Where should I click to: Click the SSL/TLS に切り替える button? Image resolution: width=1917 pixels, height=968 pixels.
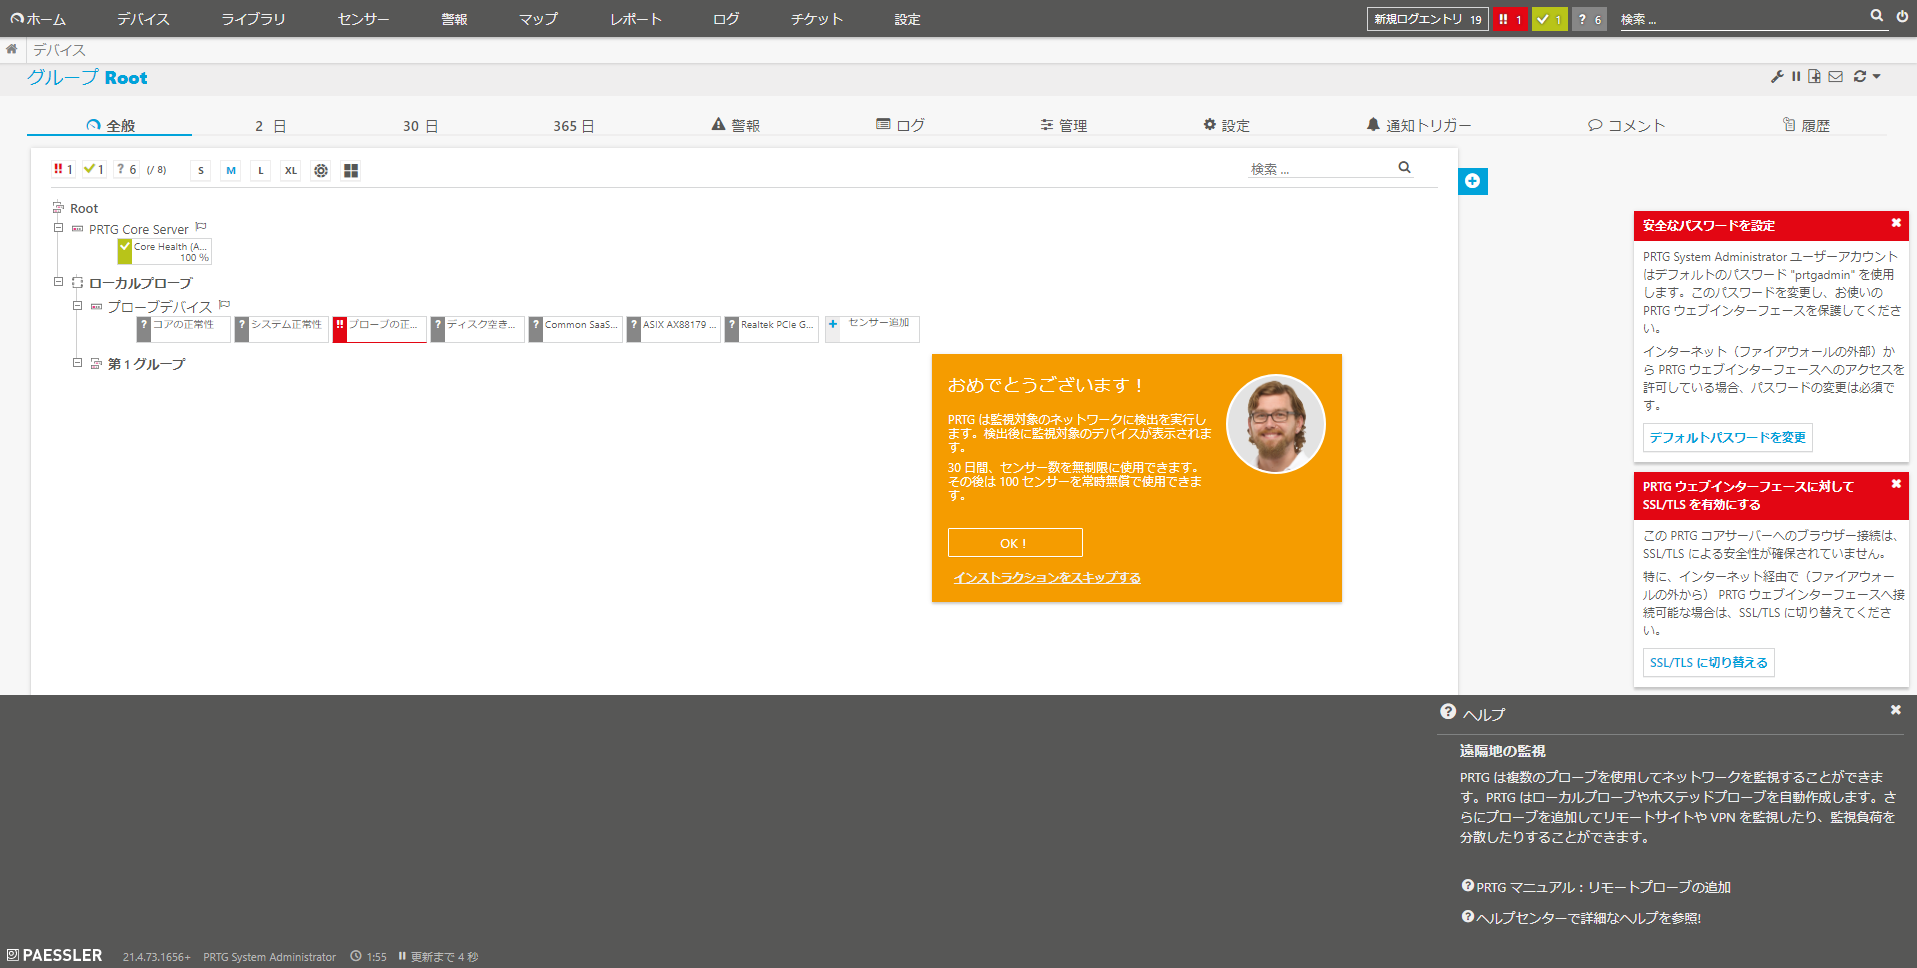1708,662
